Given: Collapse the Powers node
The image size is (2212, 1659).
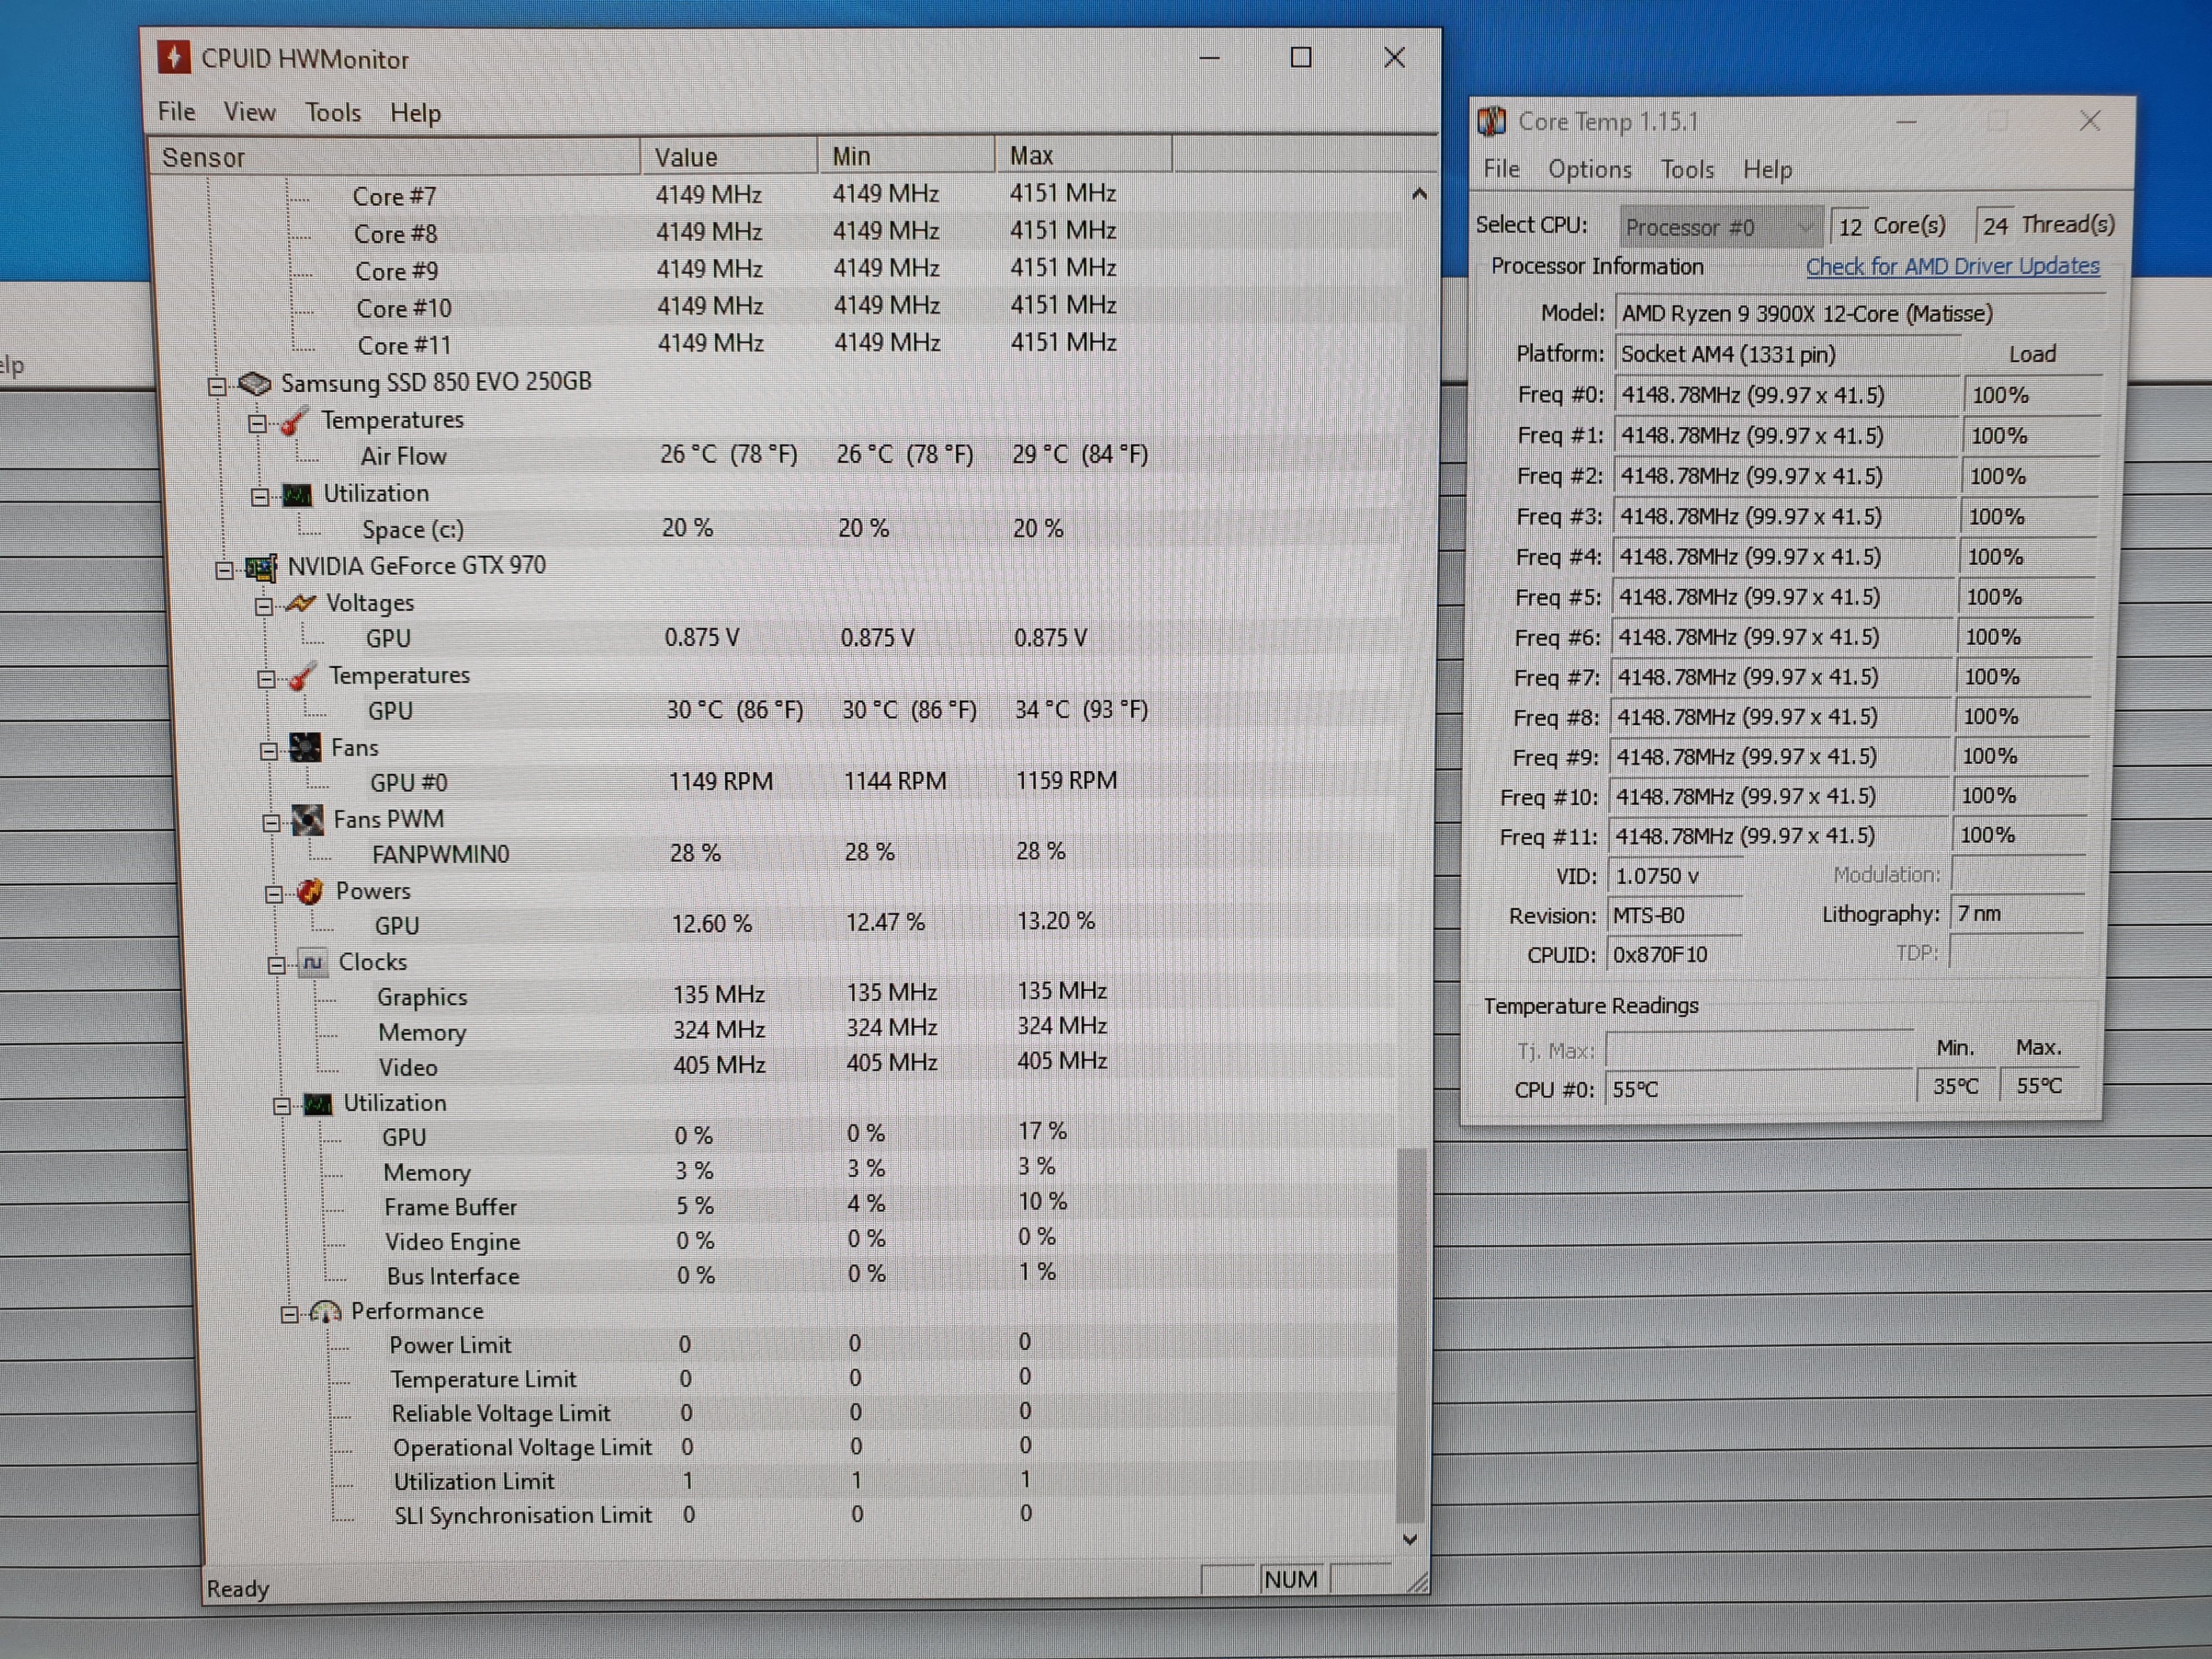Looking at the screenshot, I should click(x=274, y=894).
